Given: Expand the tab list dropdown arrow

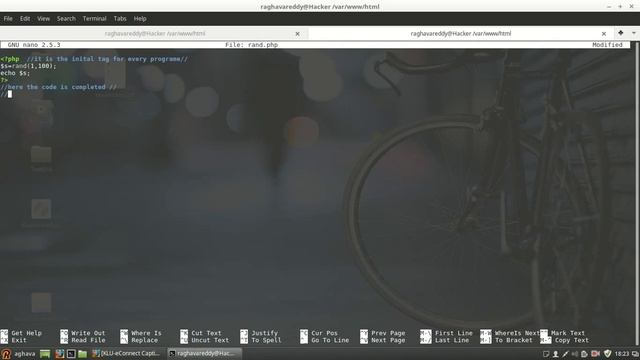Looking at the screenshot, I should point(633,33).
